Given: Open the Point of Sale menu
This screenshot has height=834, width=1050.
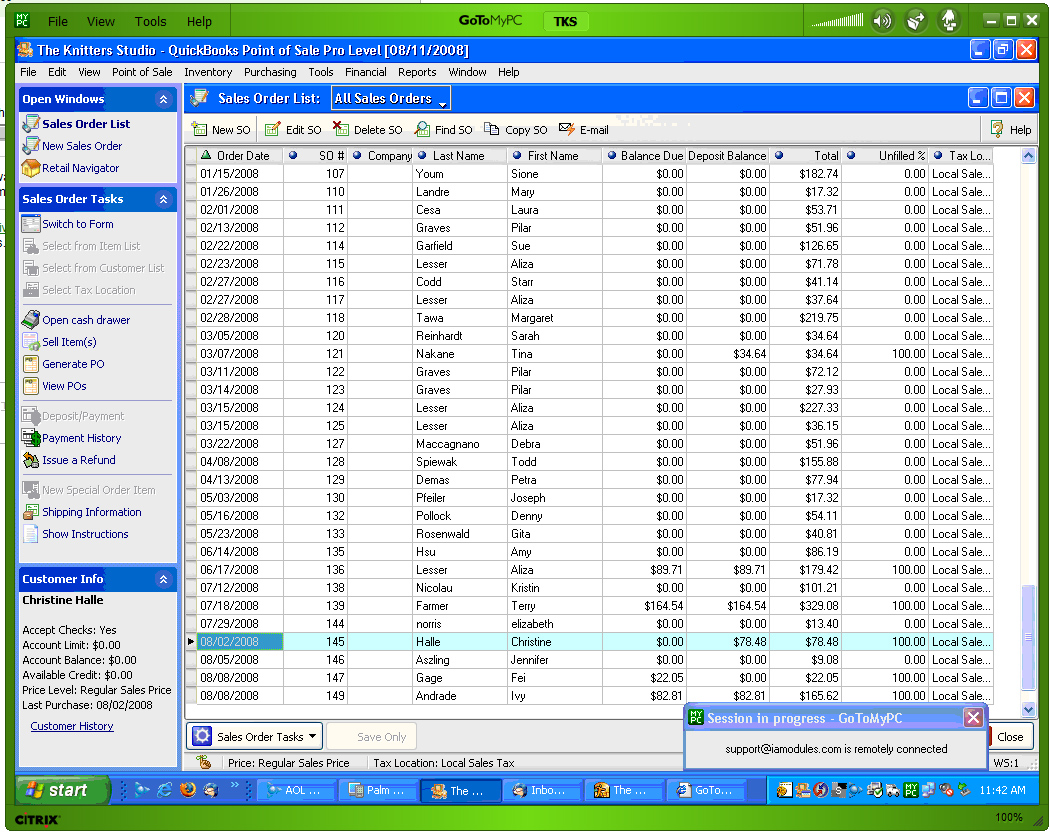Looking at the screenshot, I should tap(142, 72).
